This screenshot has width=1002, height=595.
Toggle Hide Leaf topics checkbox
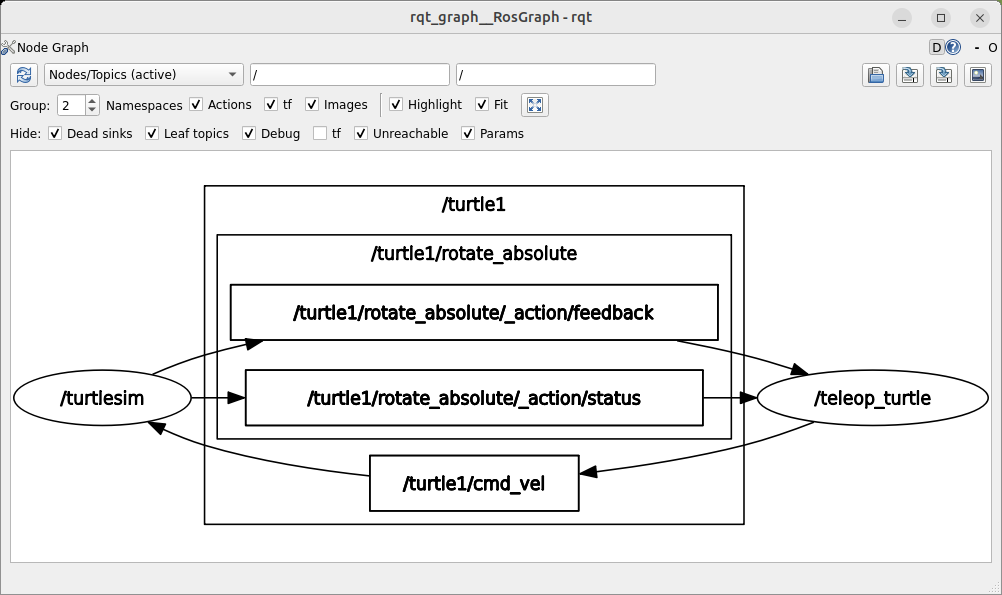point(152,133)
